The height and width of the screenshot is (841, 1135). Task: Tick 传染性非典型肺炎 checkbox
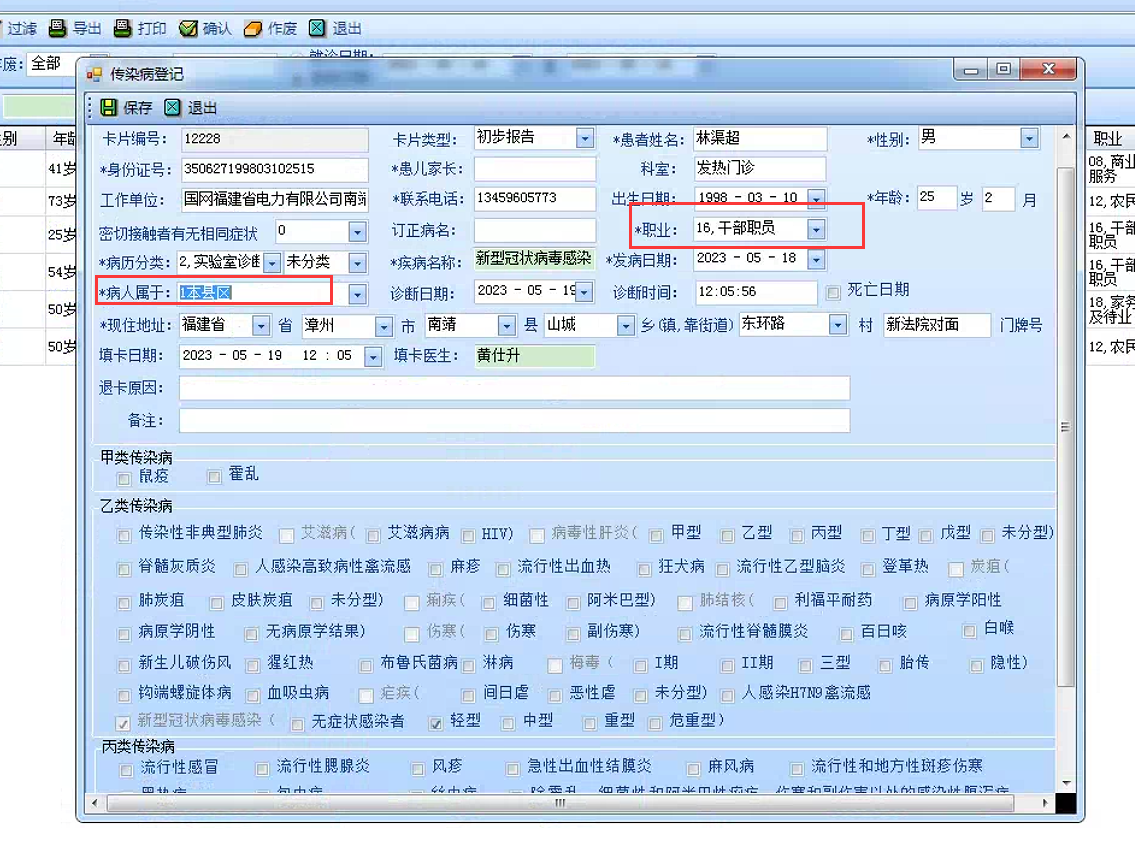124,536
